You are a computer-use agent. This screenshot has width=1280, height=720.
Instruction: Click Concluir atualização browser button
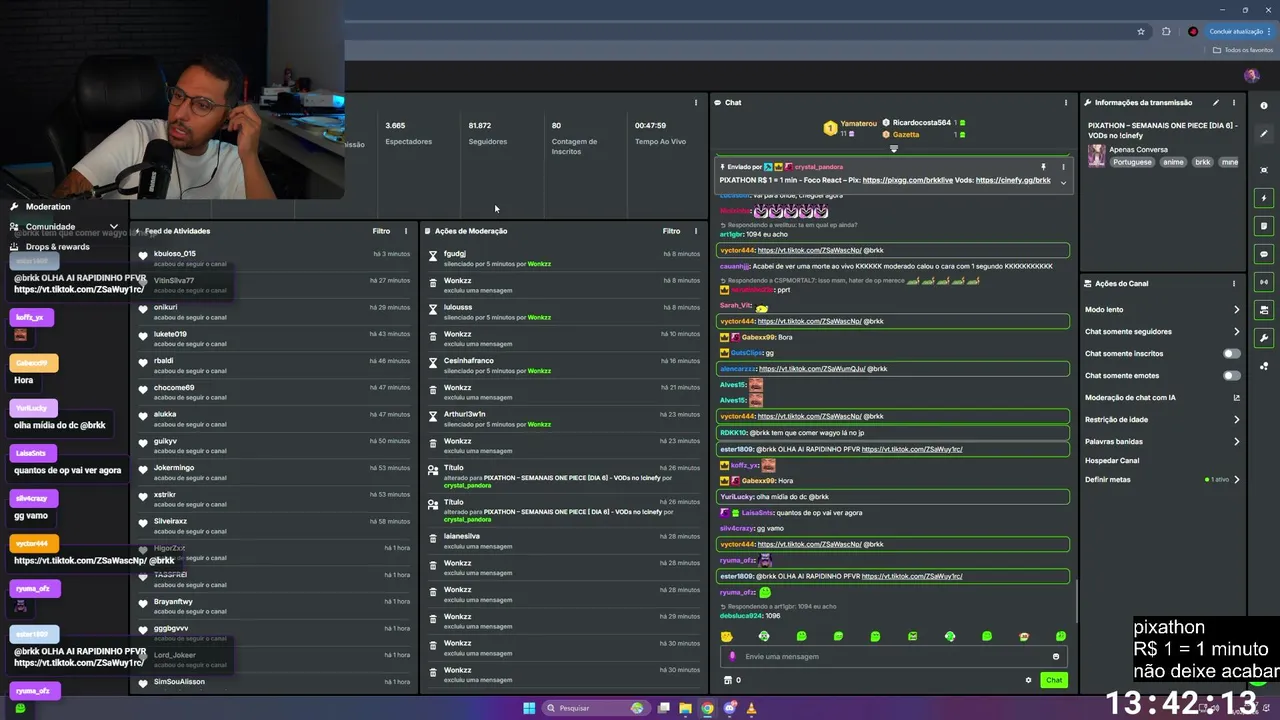tap(1240, 31)
